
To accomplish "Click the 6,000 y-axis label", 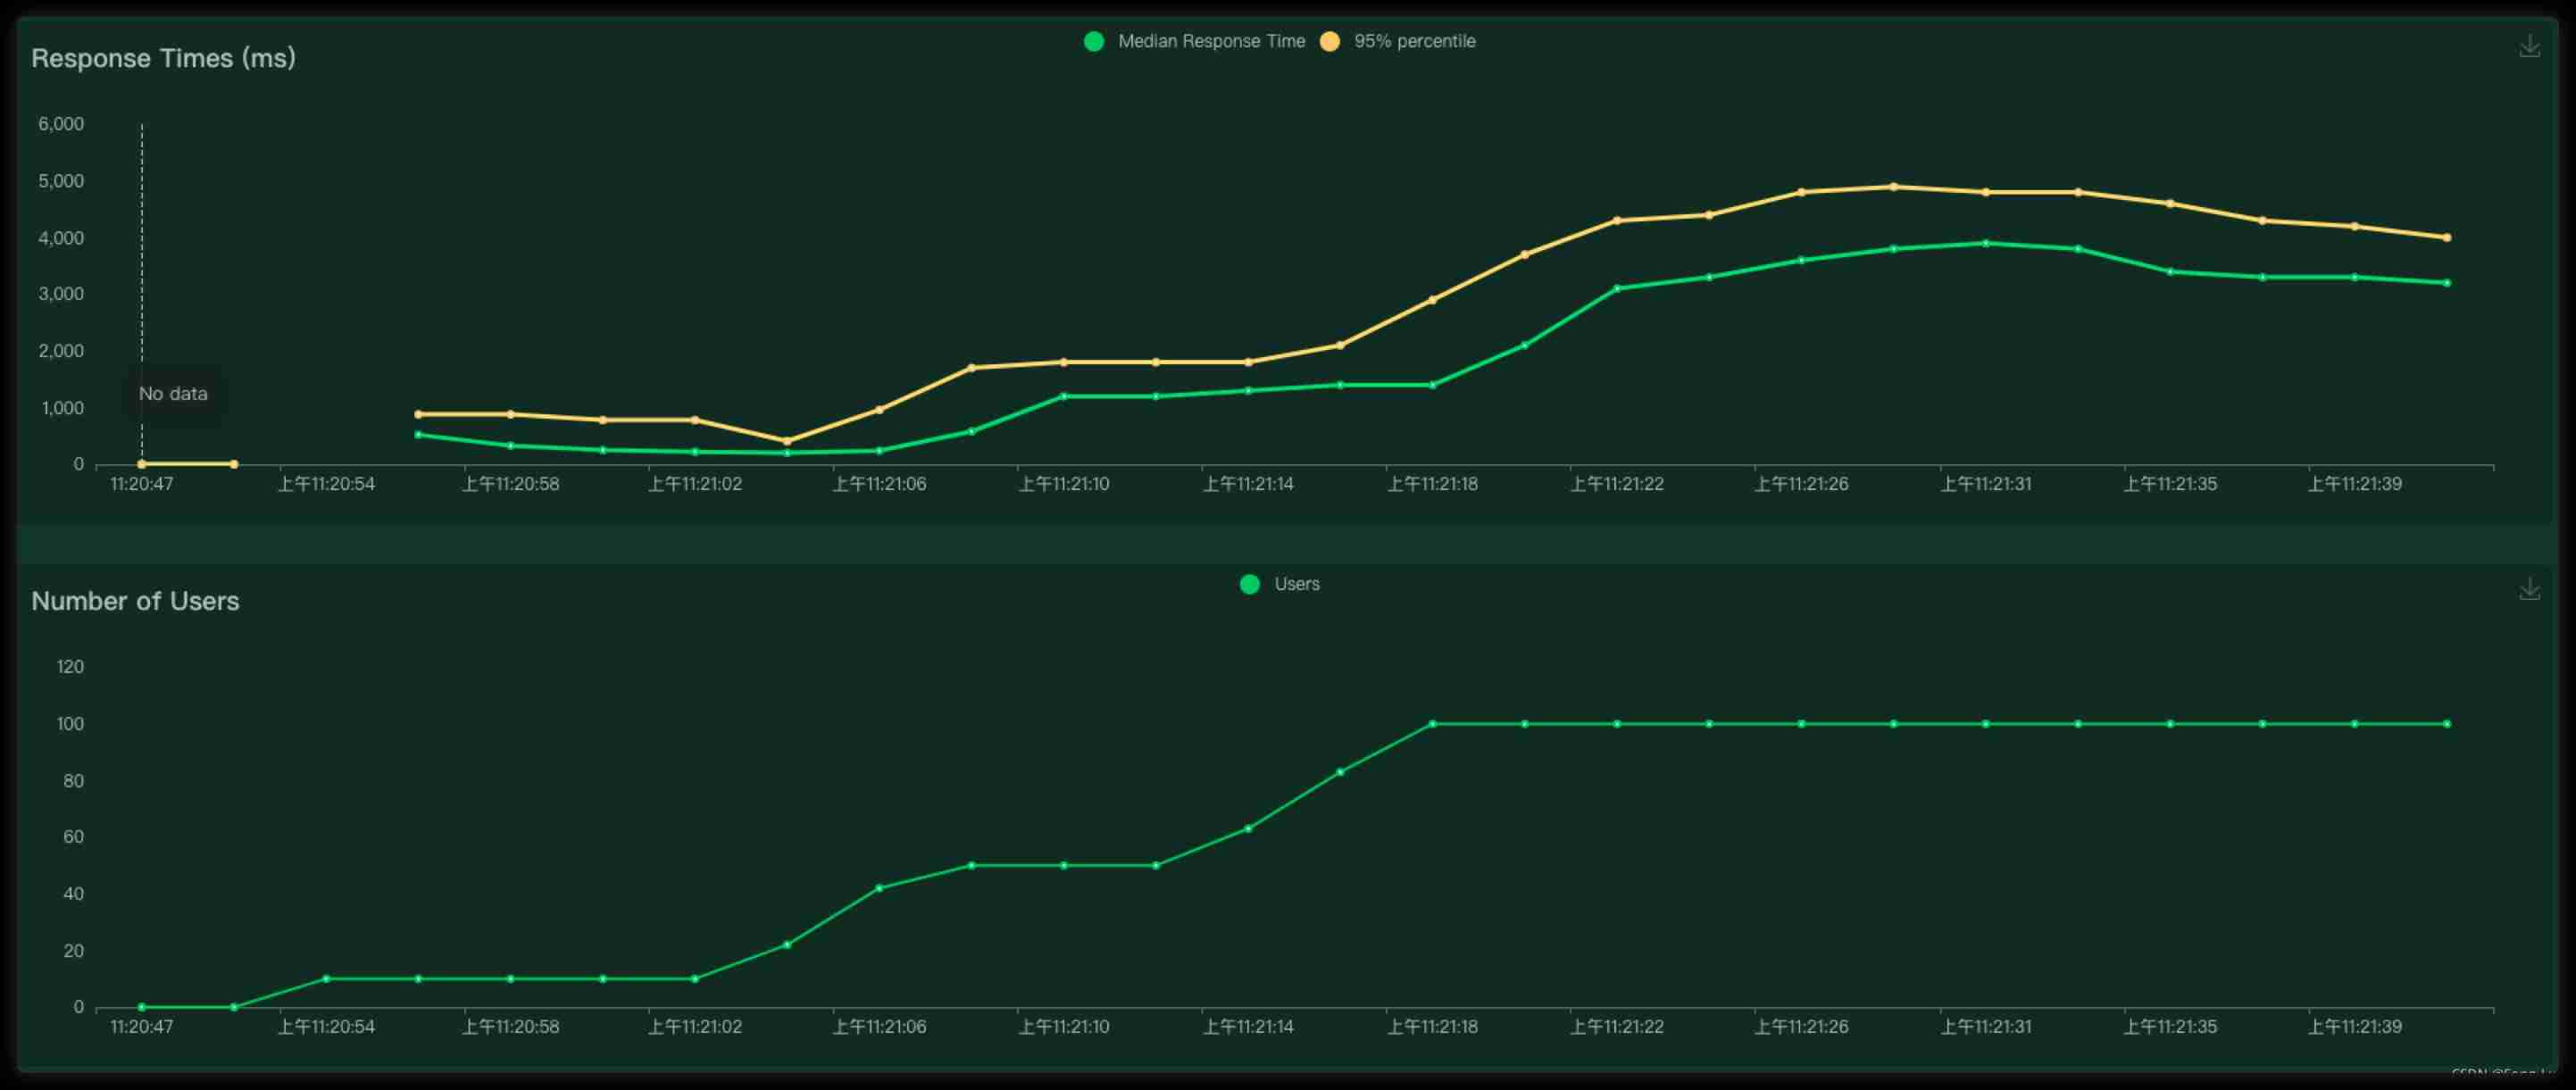I will (x=61, y=124).
